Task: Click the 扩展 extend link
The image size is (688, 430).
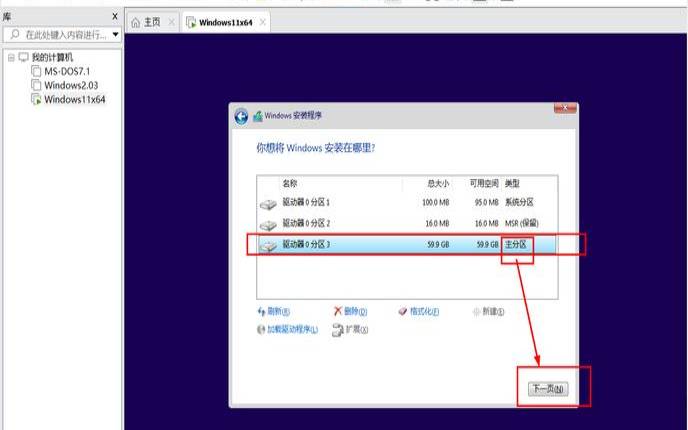Action: (x=350, y=330)
